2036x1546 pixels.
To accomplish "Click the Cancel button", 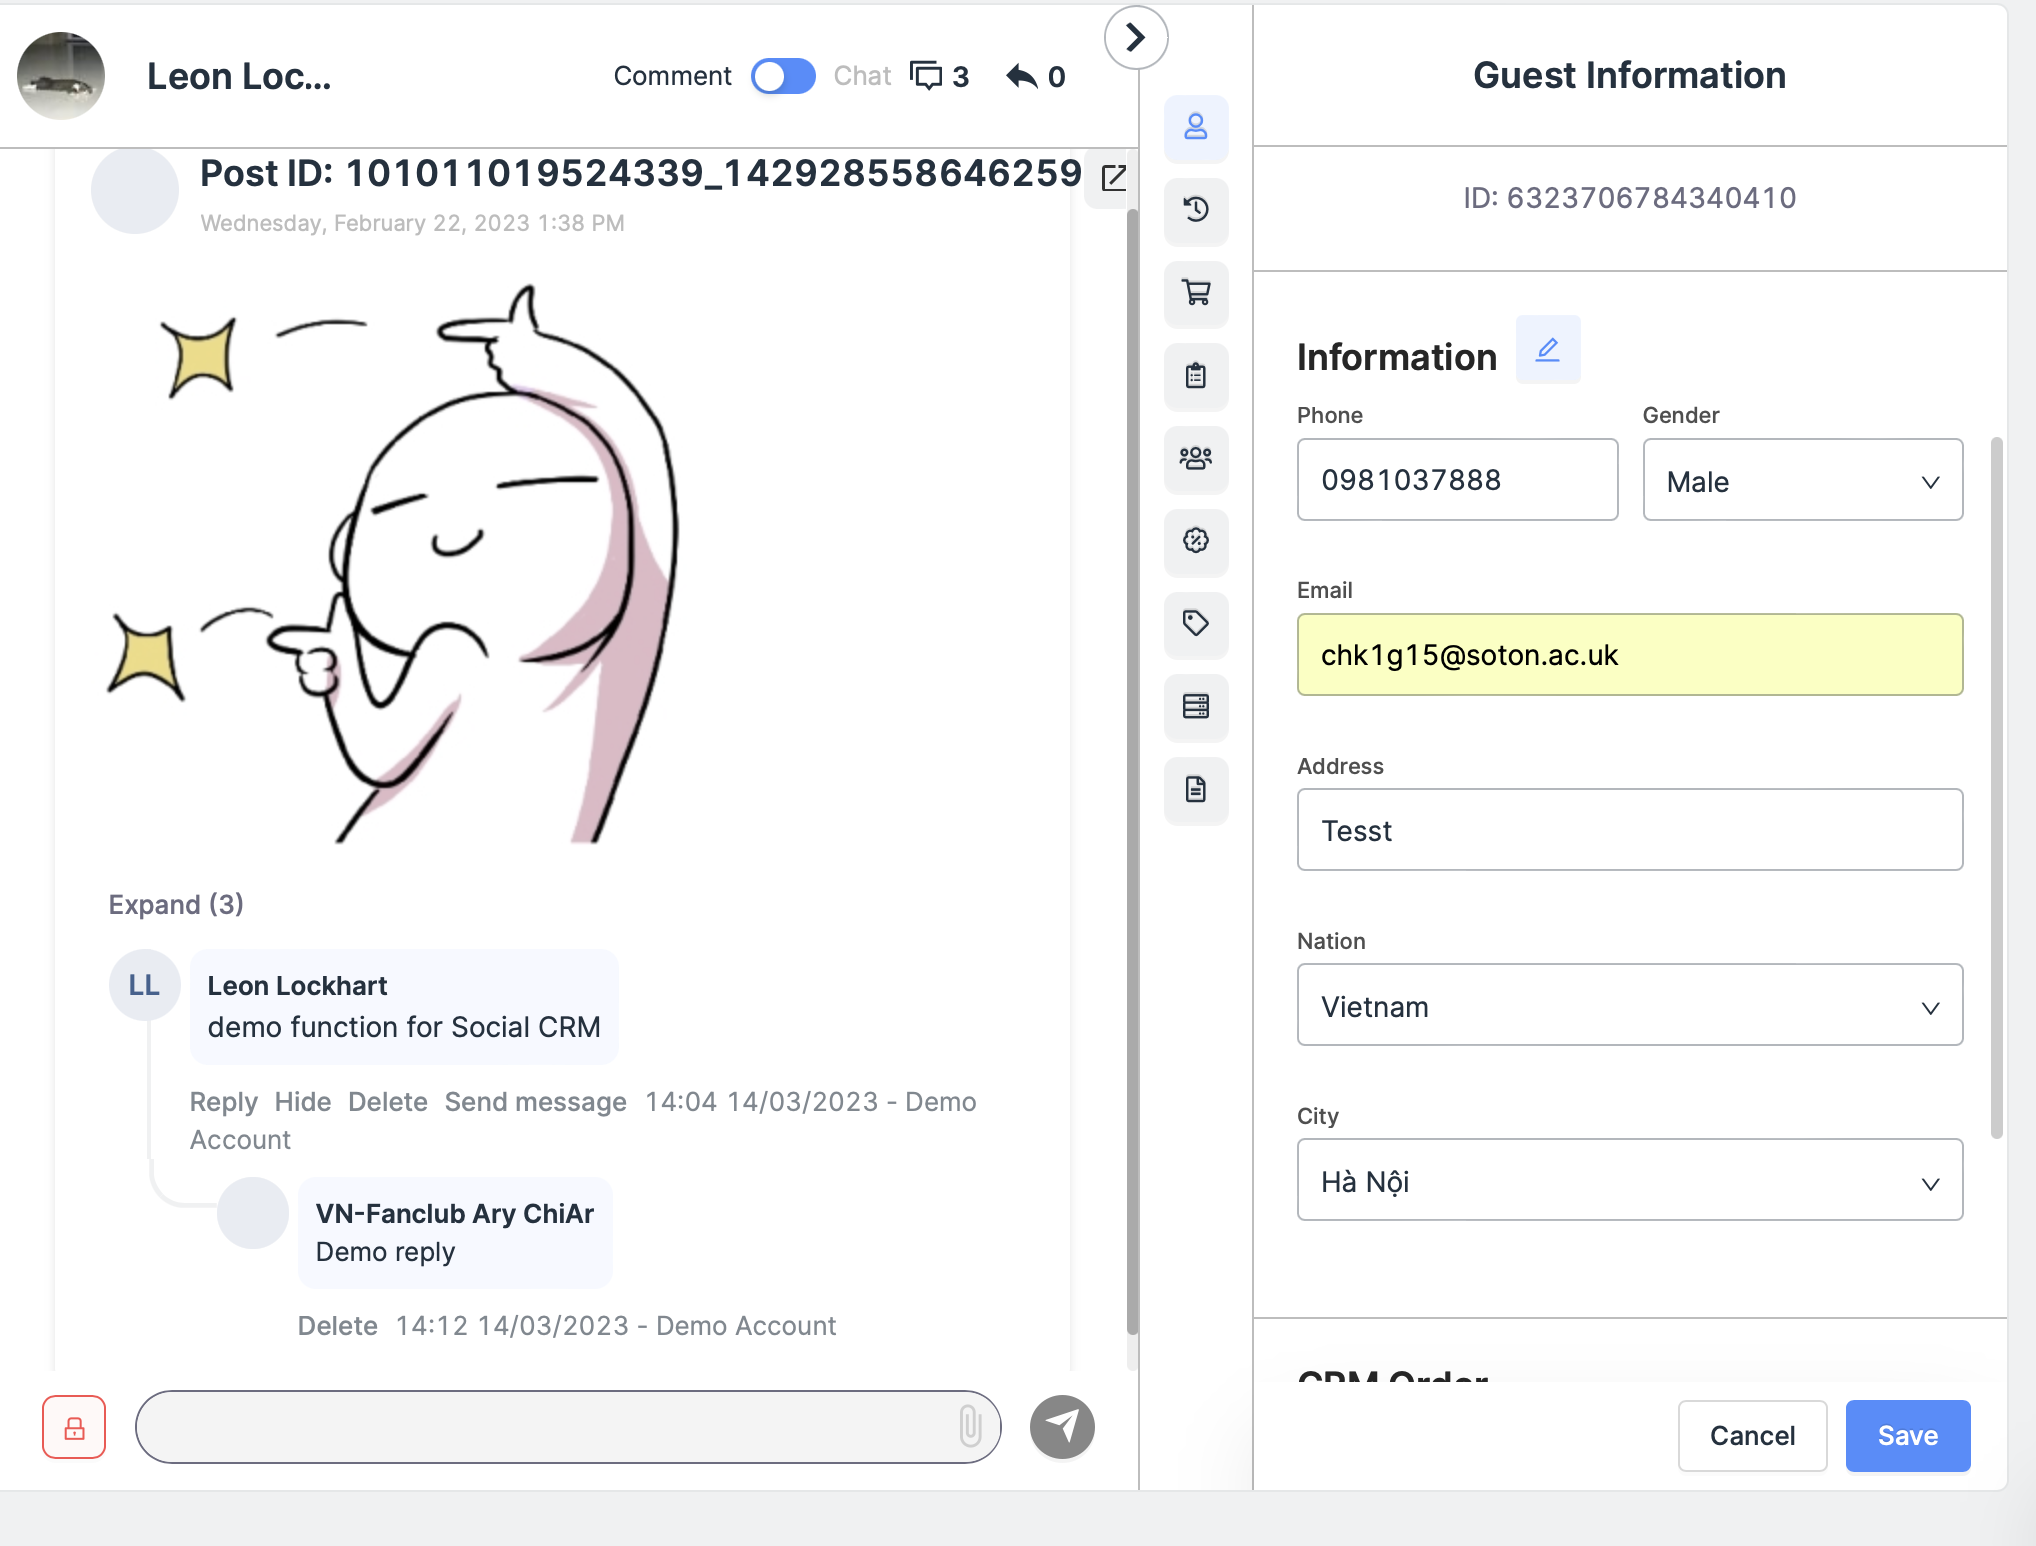I will tap(1752, 1436).
